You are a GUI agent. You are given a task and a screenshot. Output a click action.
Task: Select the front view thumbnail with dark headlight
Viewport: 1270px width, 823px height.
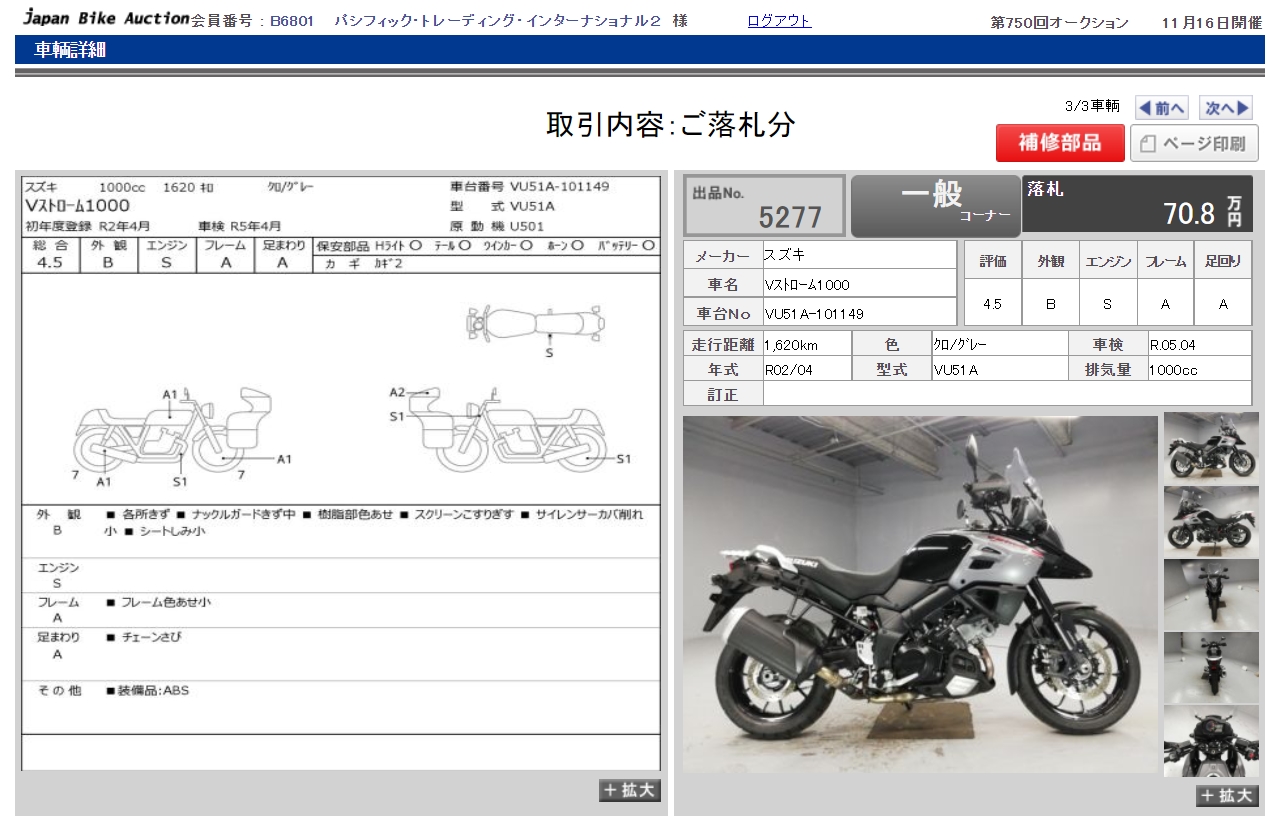(x=1211, y=594)
